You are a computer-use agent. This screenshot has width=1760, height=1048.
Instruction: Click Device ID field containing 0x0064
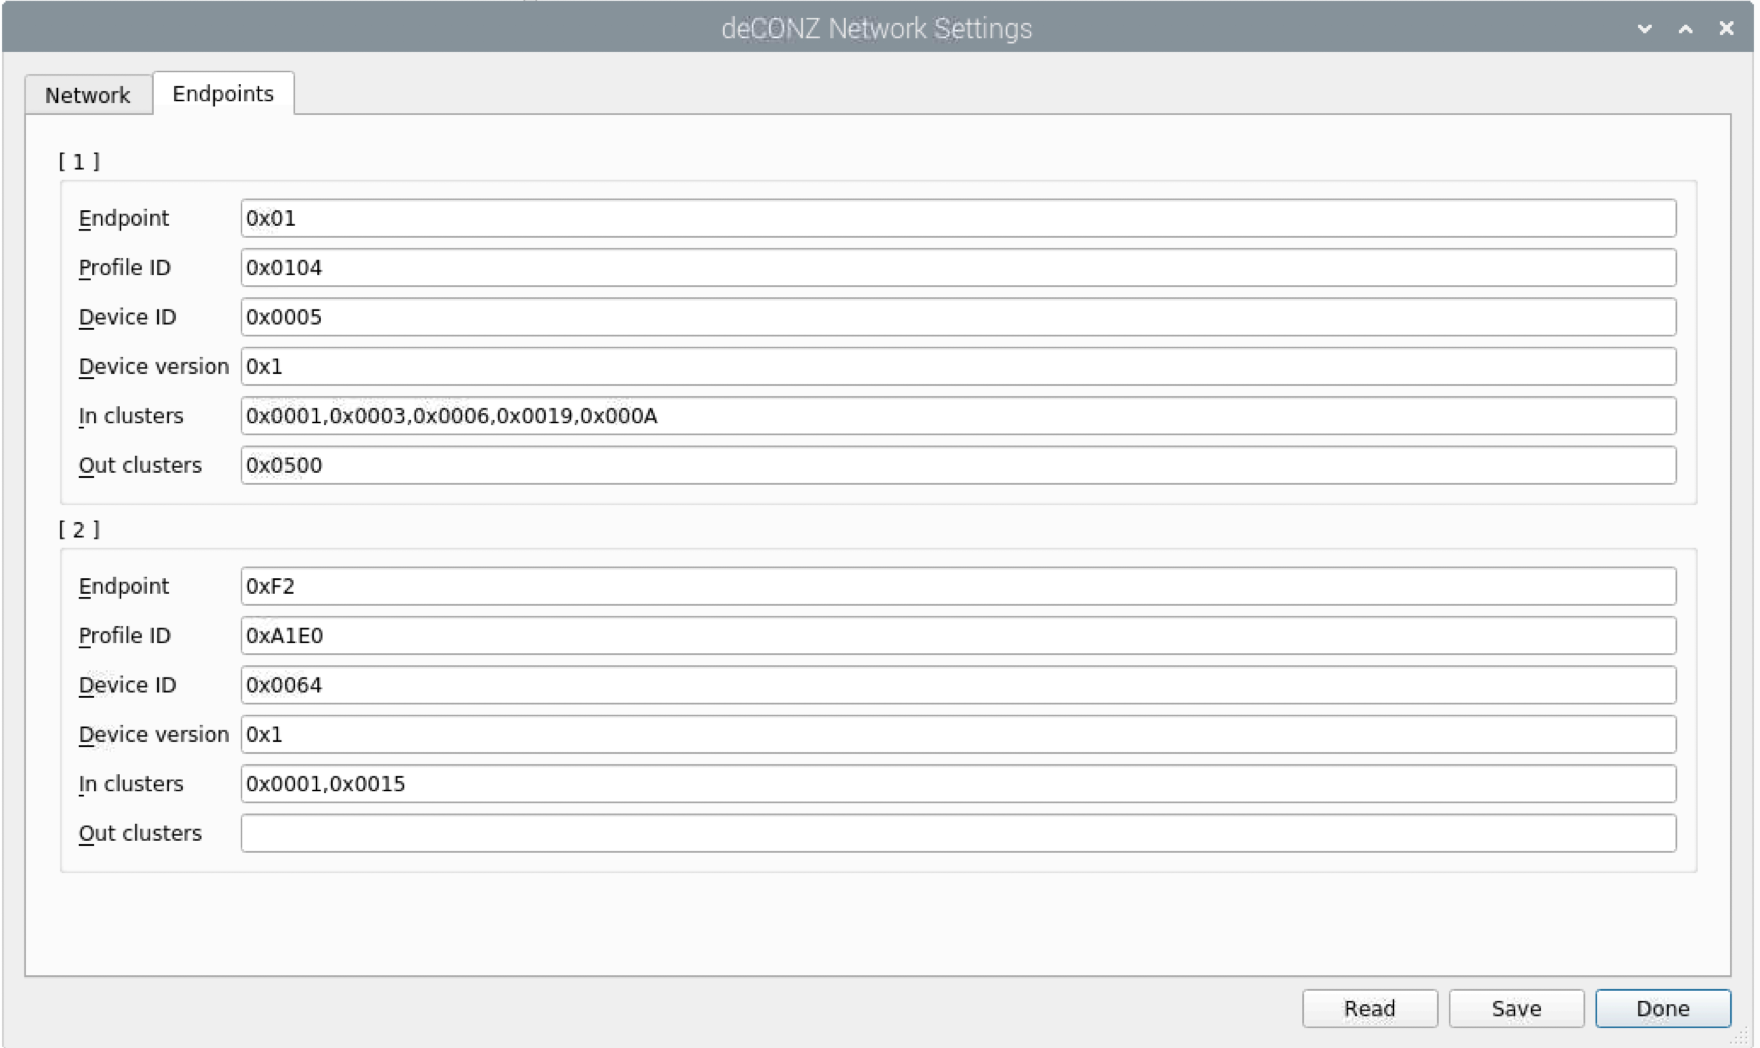click(x=957, y=685)
